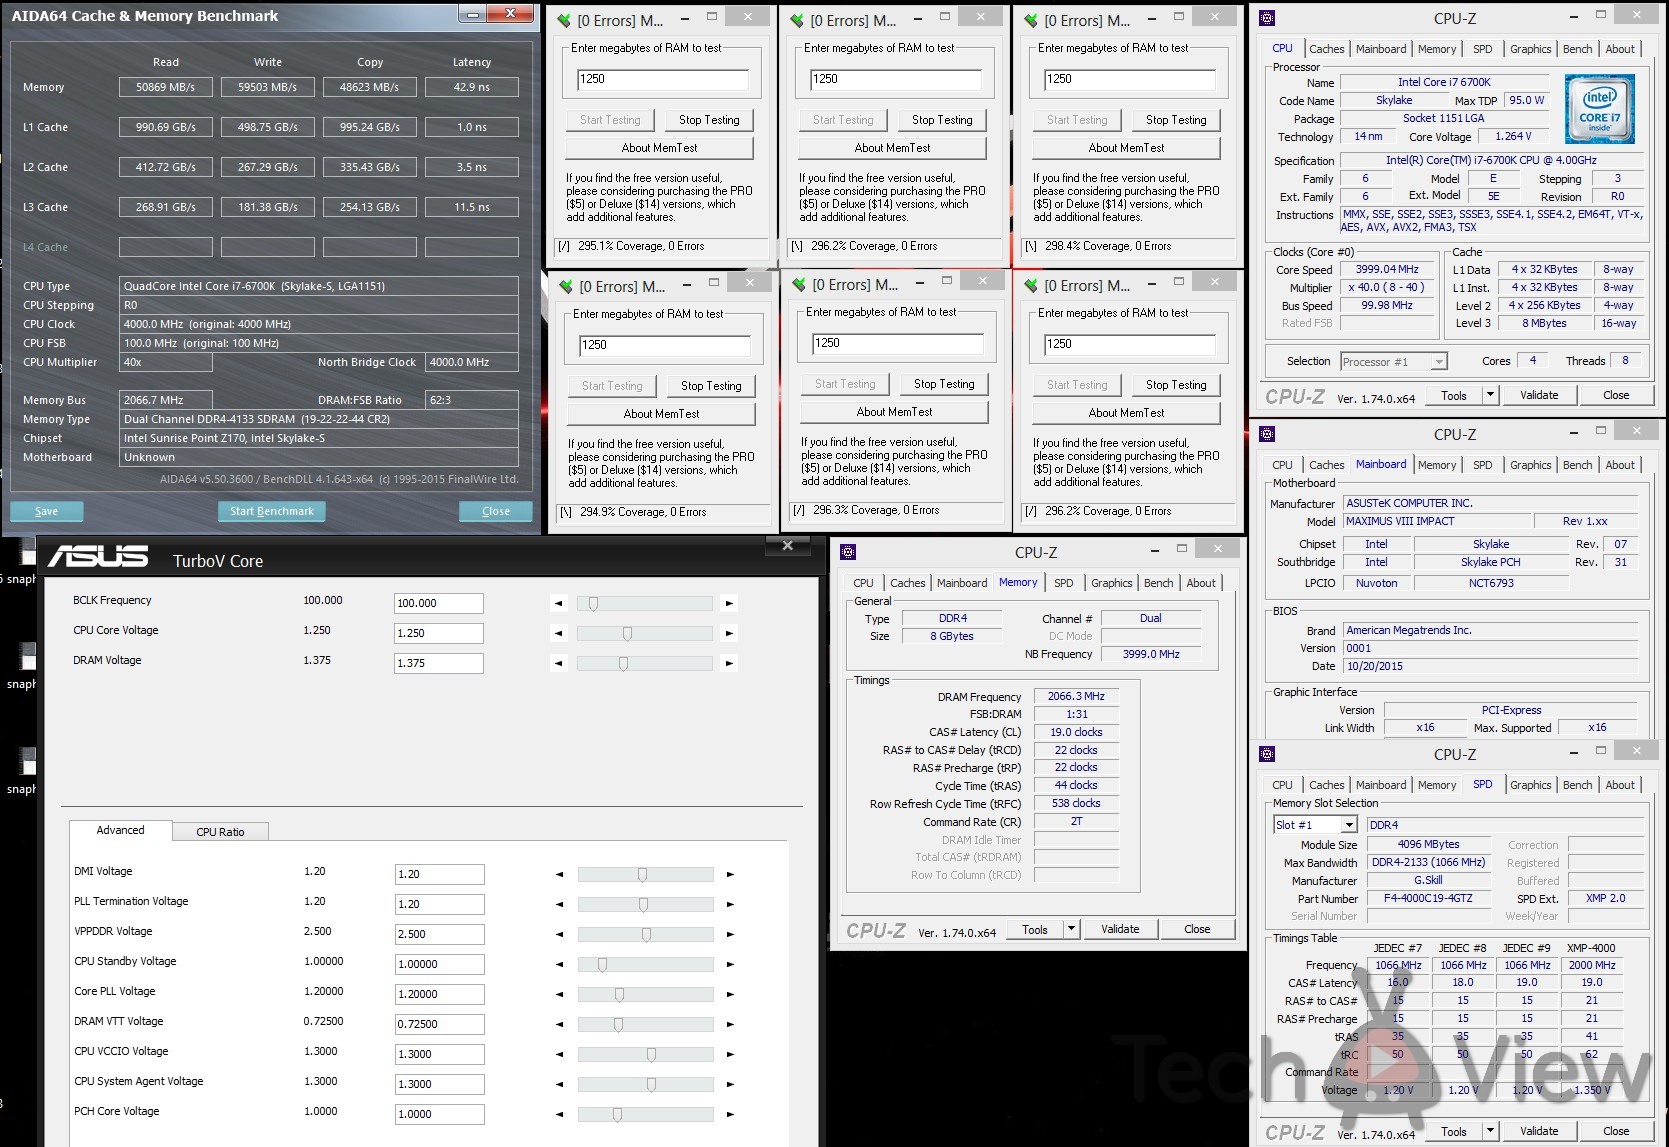Click Stop Testing in the 295.1% coverage MemTest window

pyautogui.click(x=709, y=120)
